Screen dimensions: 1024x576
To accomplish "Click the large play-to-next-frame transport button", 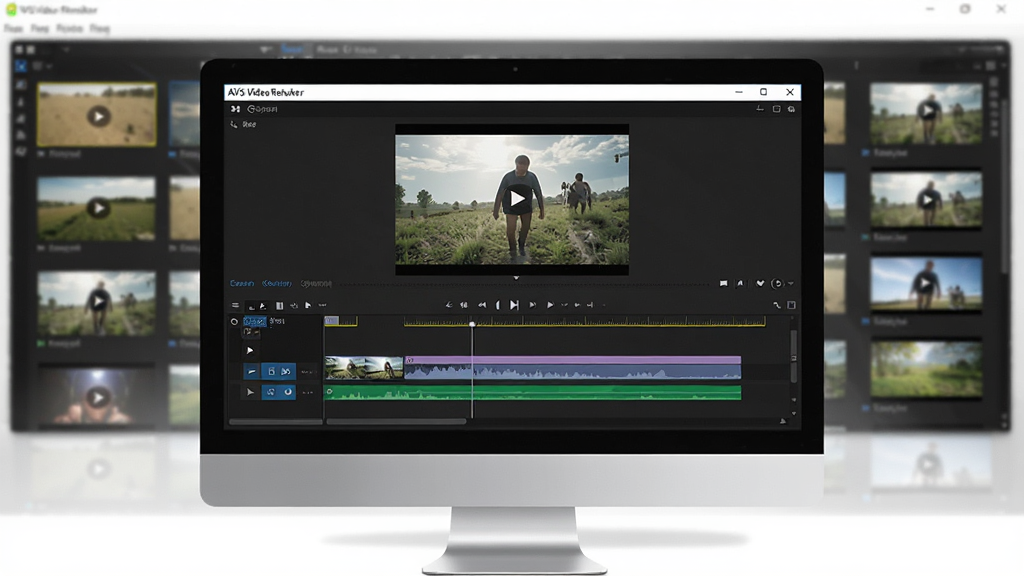I will (x=515, y=305).
